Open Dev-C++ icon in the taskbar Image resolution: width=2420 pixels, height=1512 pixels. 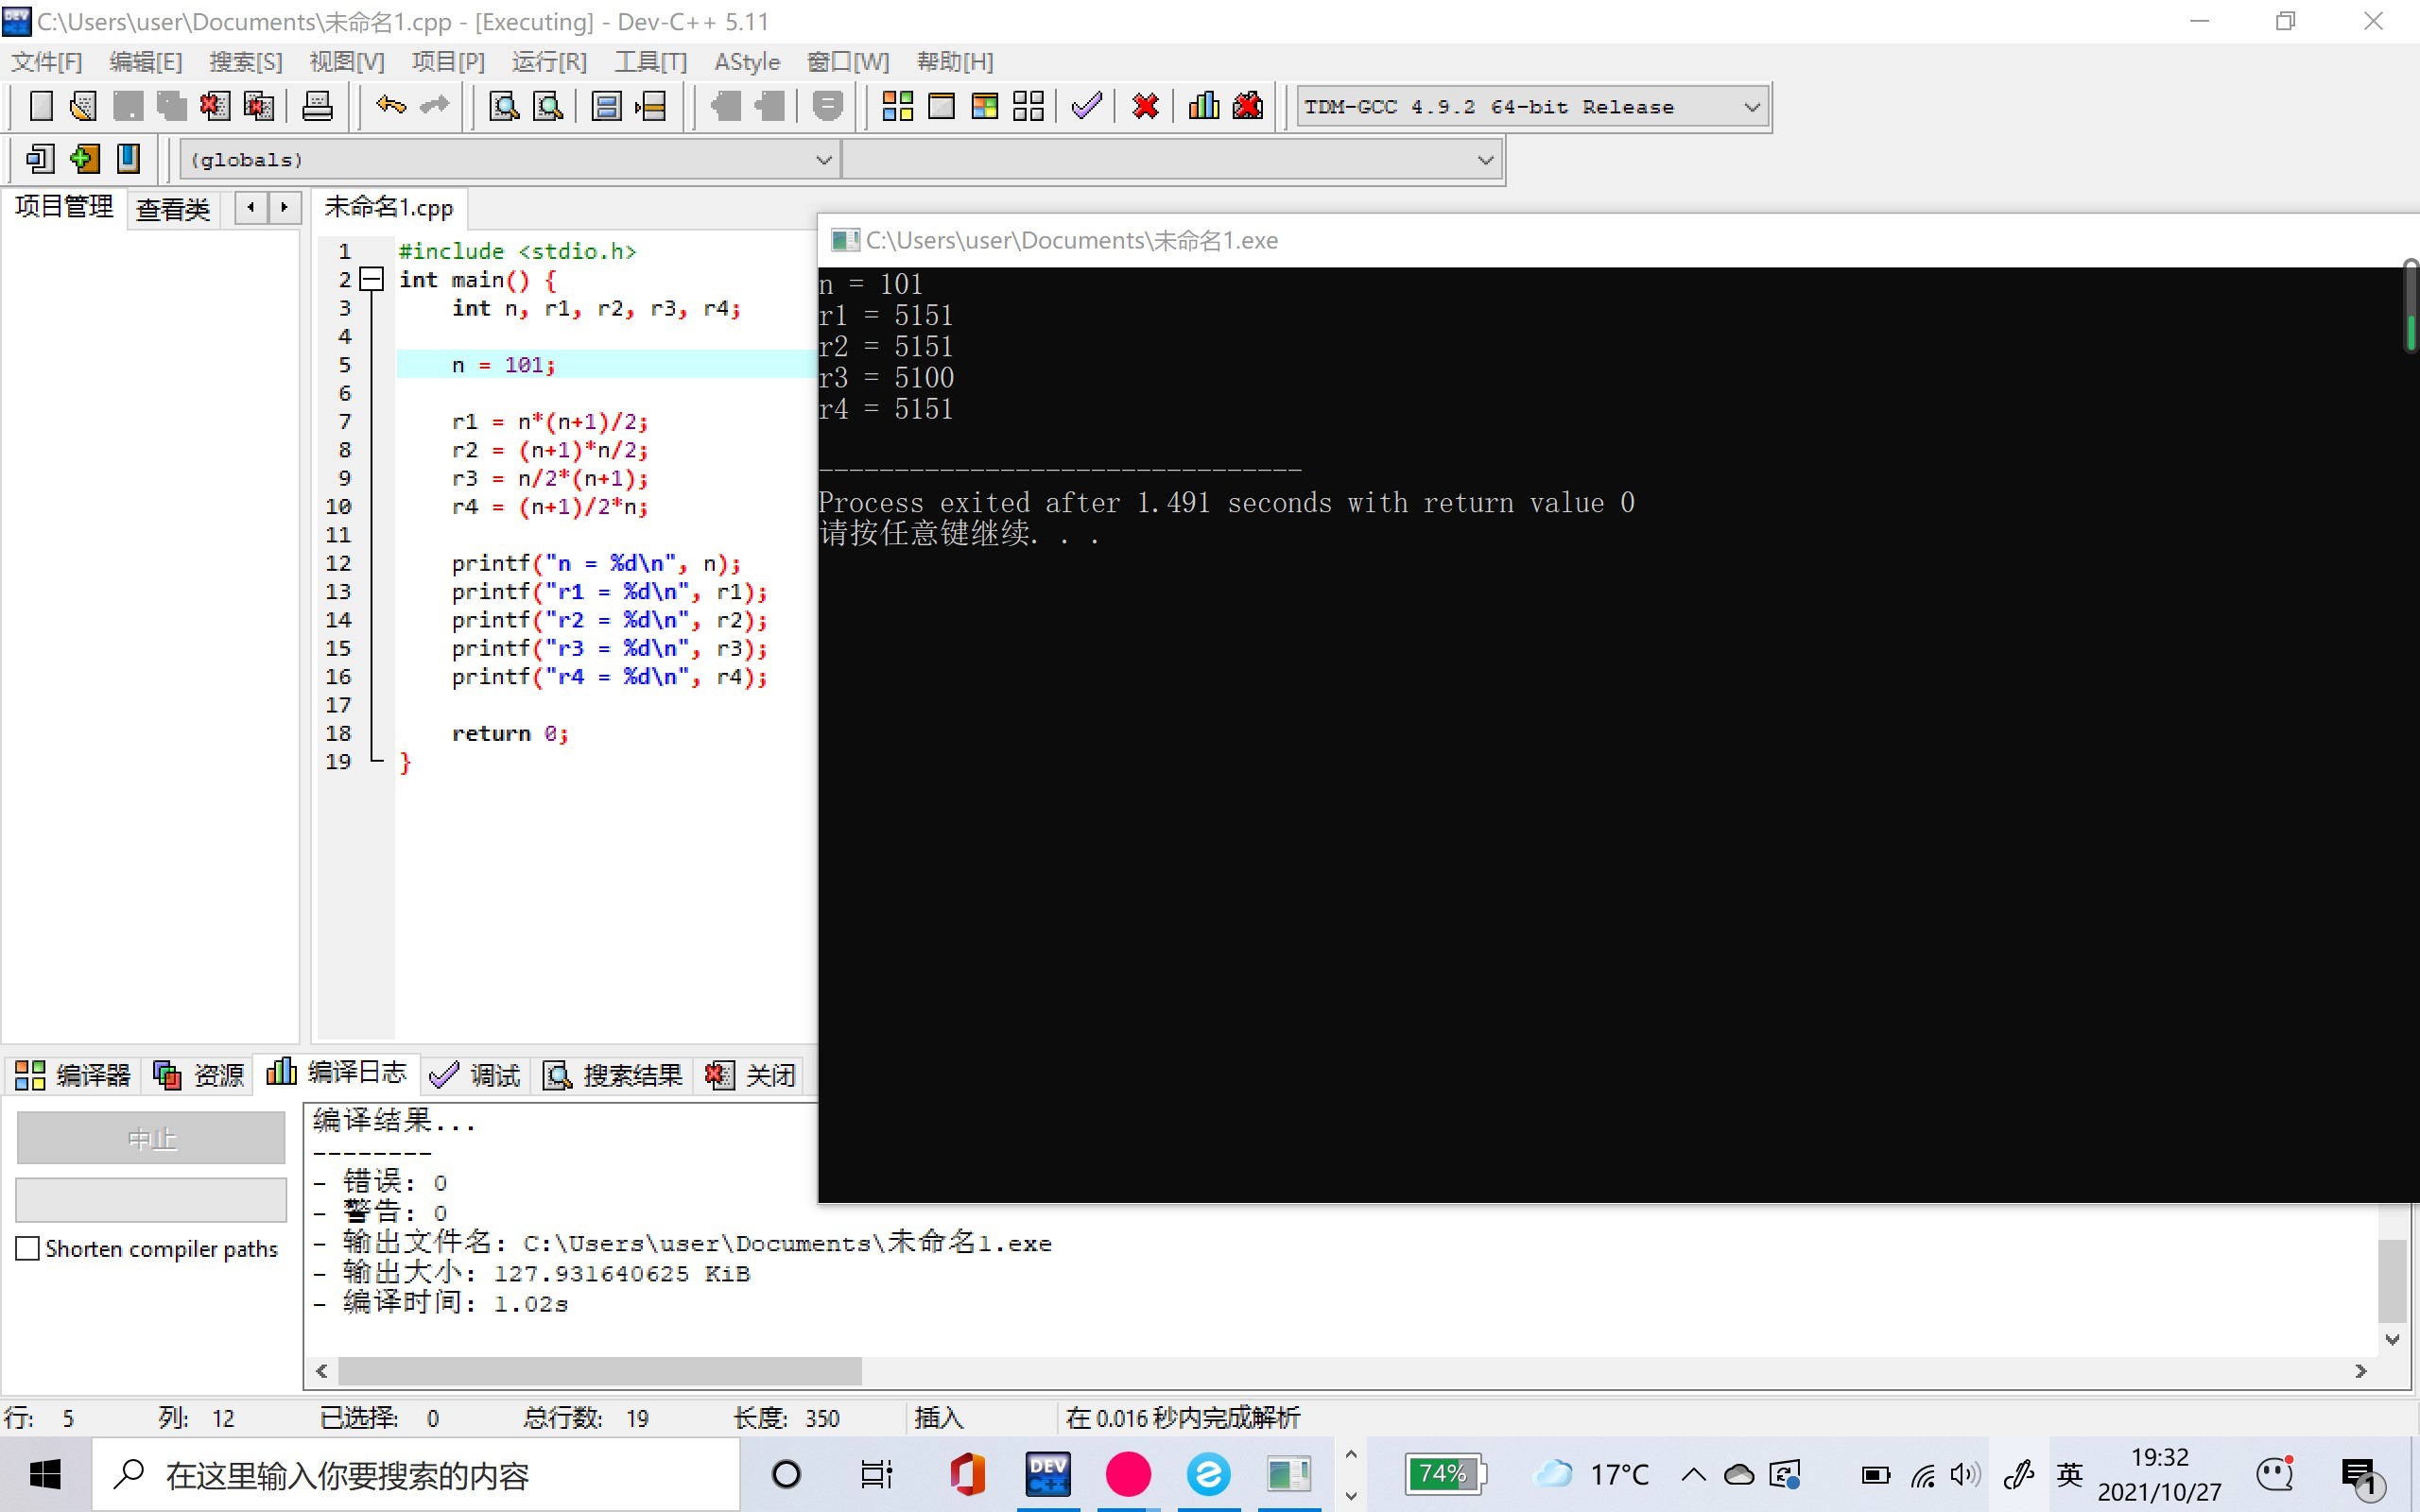pos(1047,1475)
